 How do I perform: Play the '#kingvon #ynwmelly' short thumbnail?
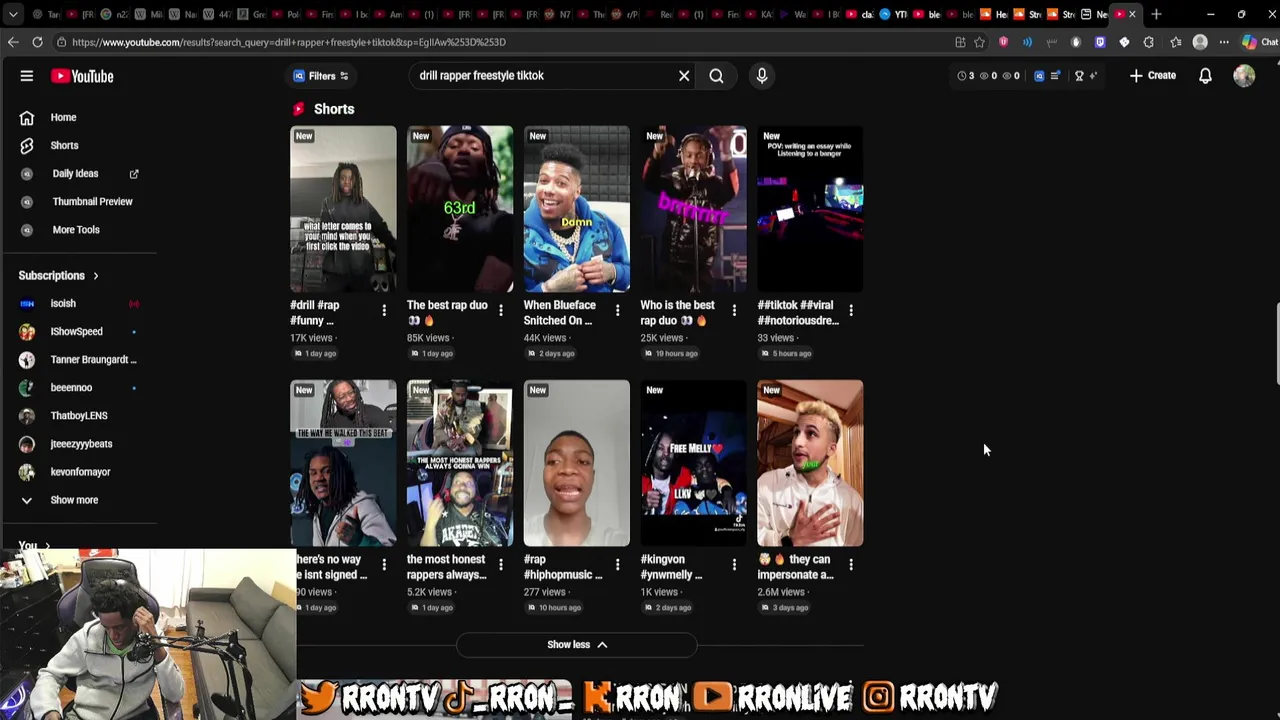point(693,463)
